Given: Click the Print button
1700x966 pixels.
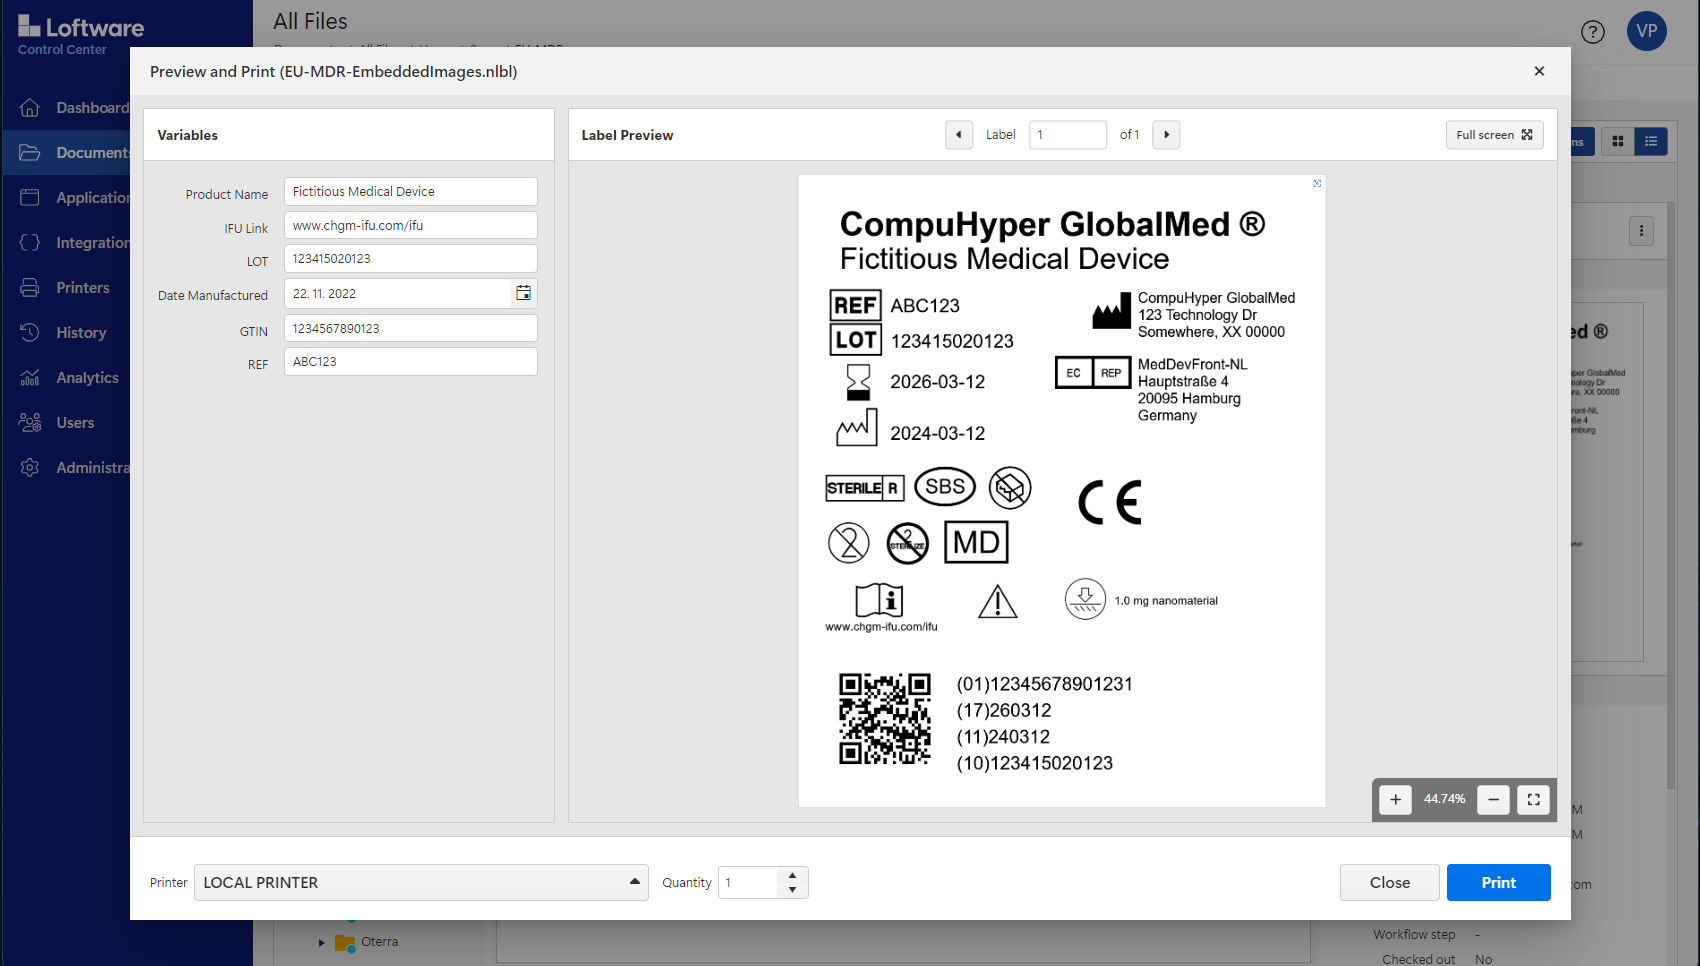Looking at the screenshot, I should 1498,882.
